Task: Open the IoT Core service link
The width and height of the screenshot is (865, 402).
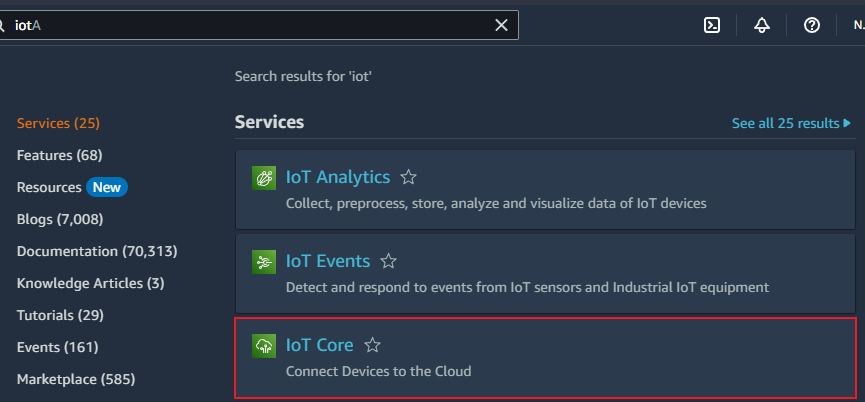Action: (x=319, y=345)
